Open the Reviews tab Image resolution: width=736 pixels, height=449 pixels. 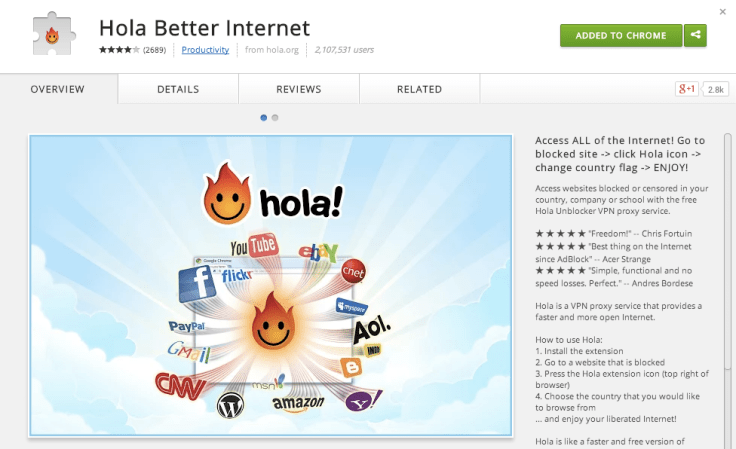299,89
